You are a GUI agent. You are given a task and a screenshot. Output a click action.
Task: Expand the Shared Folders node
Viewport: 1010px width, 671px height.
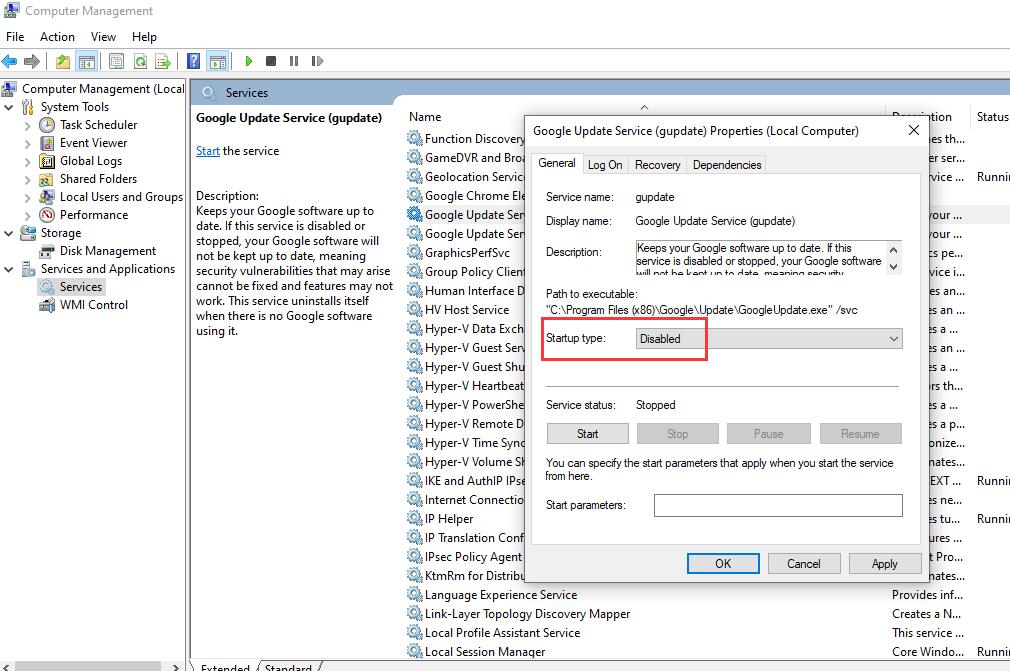point(27,180)
